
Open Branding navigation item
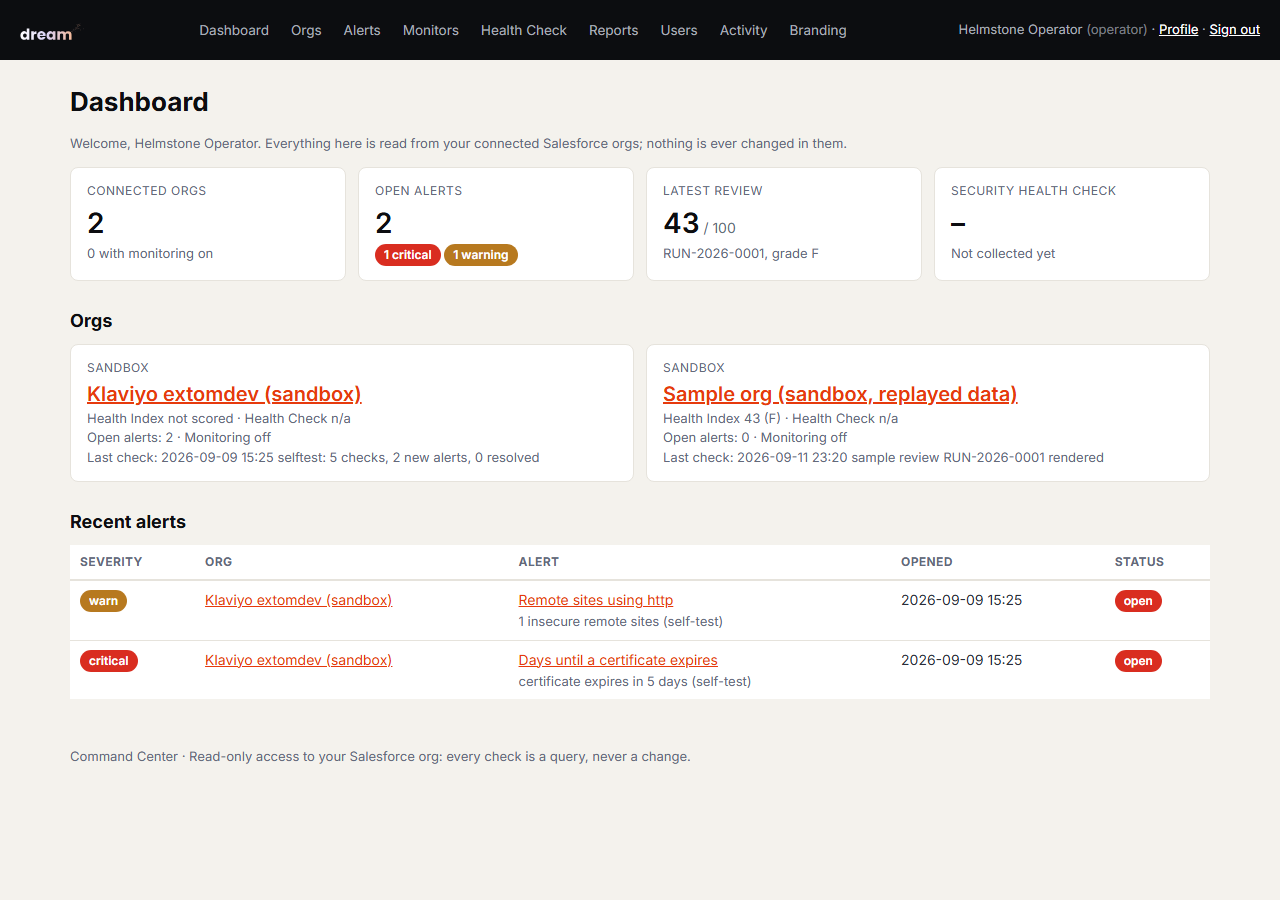(818, 30)
